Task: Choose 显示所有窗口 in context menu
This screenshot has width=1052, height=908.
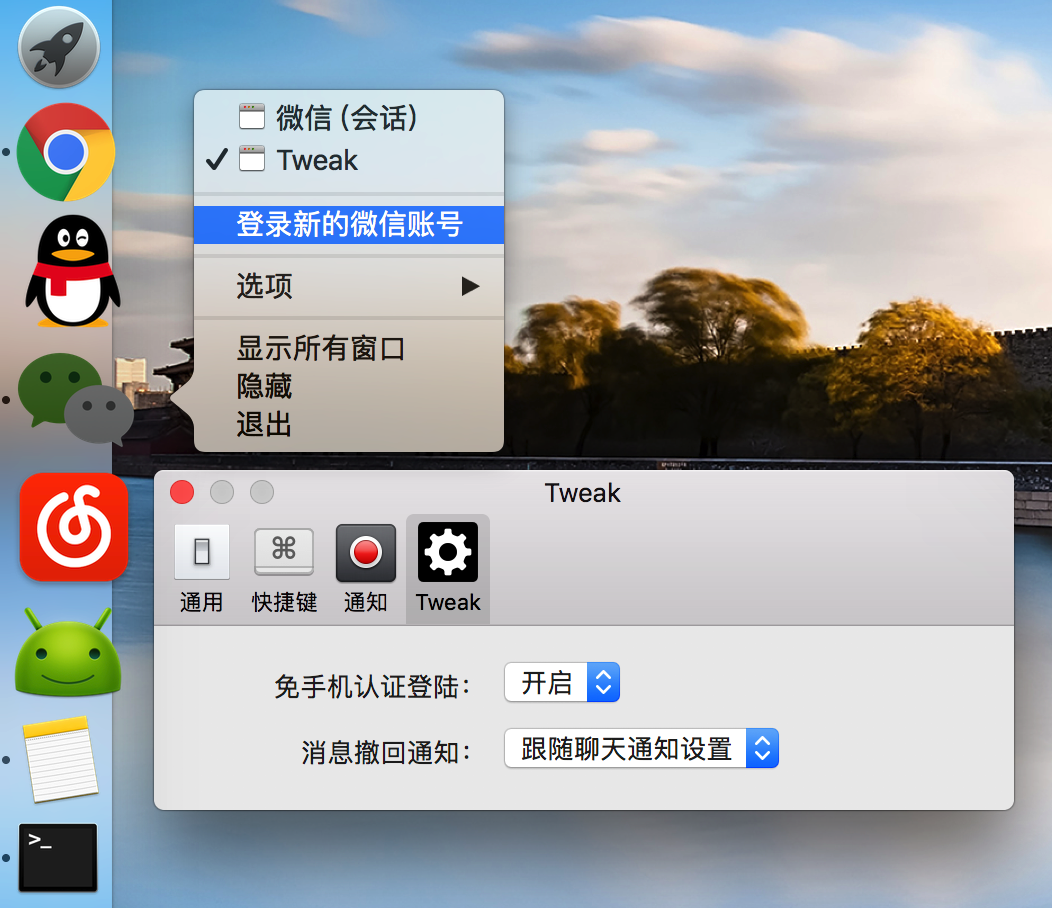Action: point(349,349)
